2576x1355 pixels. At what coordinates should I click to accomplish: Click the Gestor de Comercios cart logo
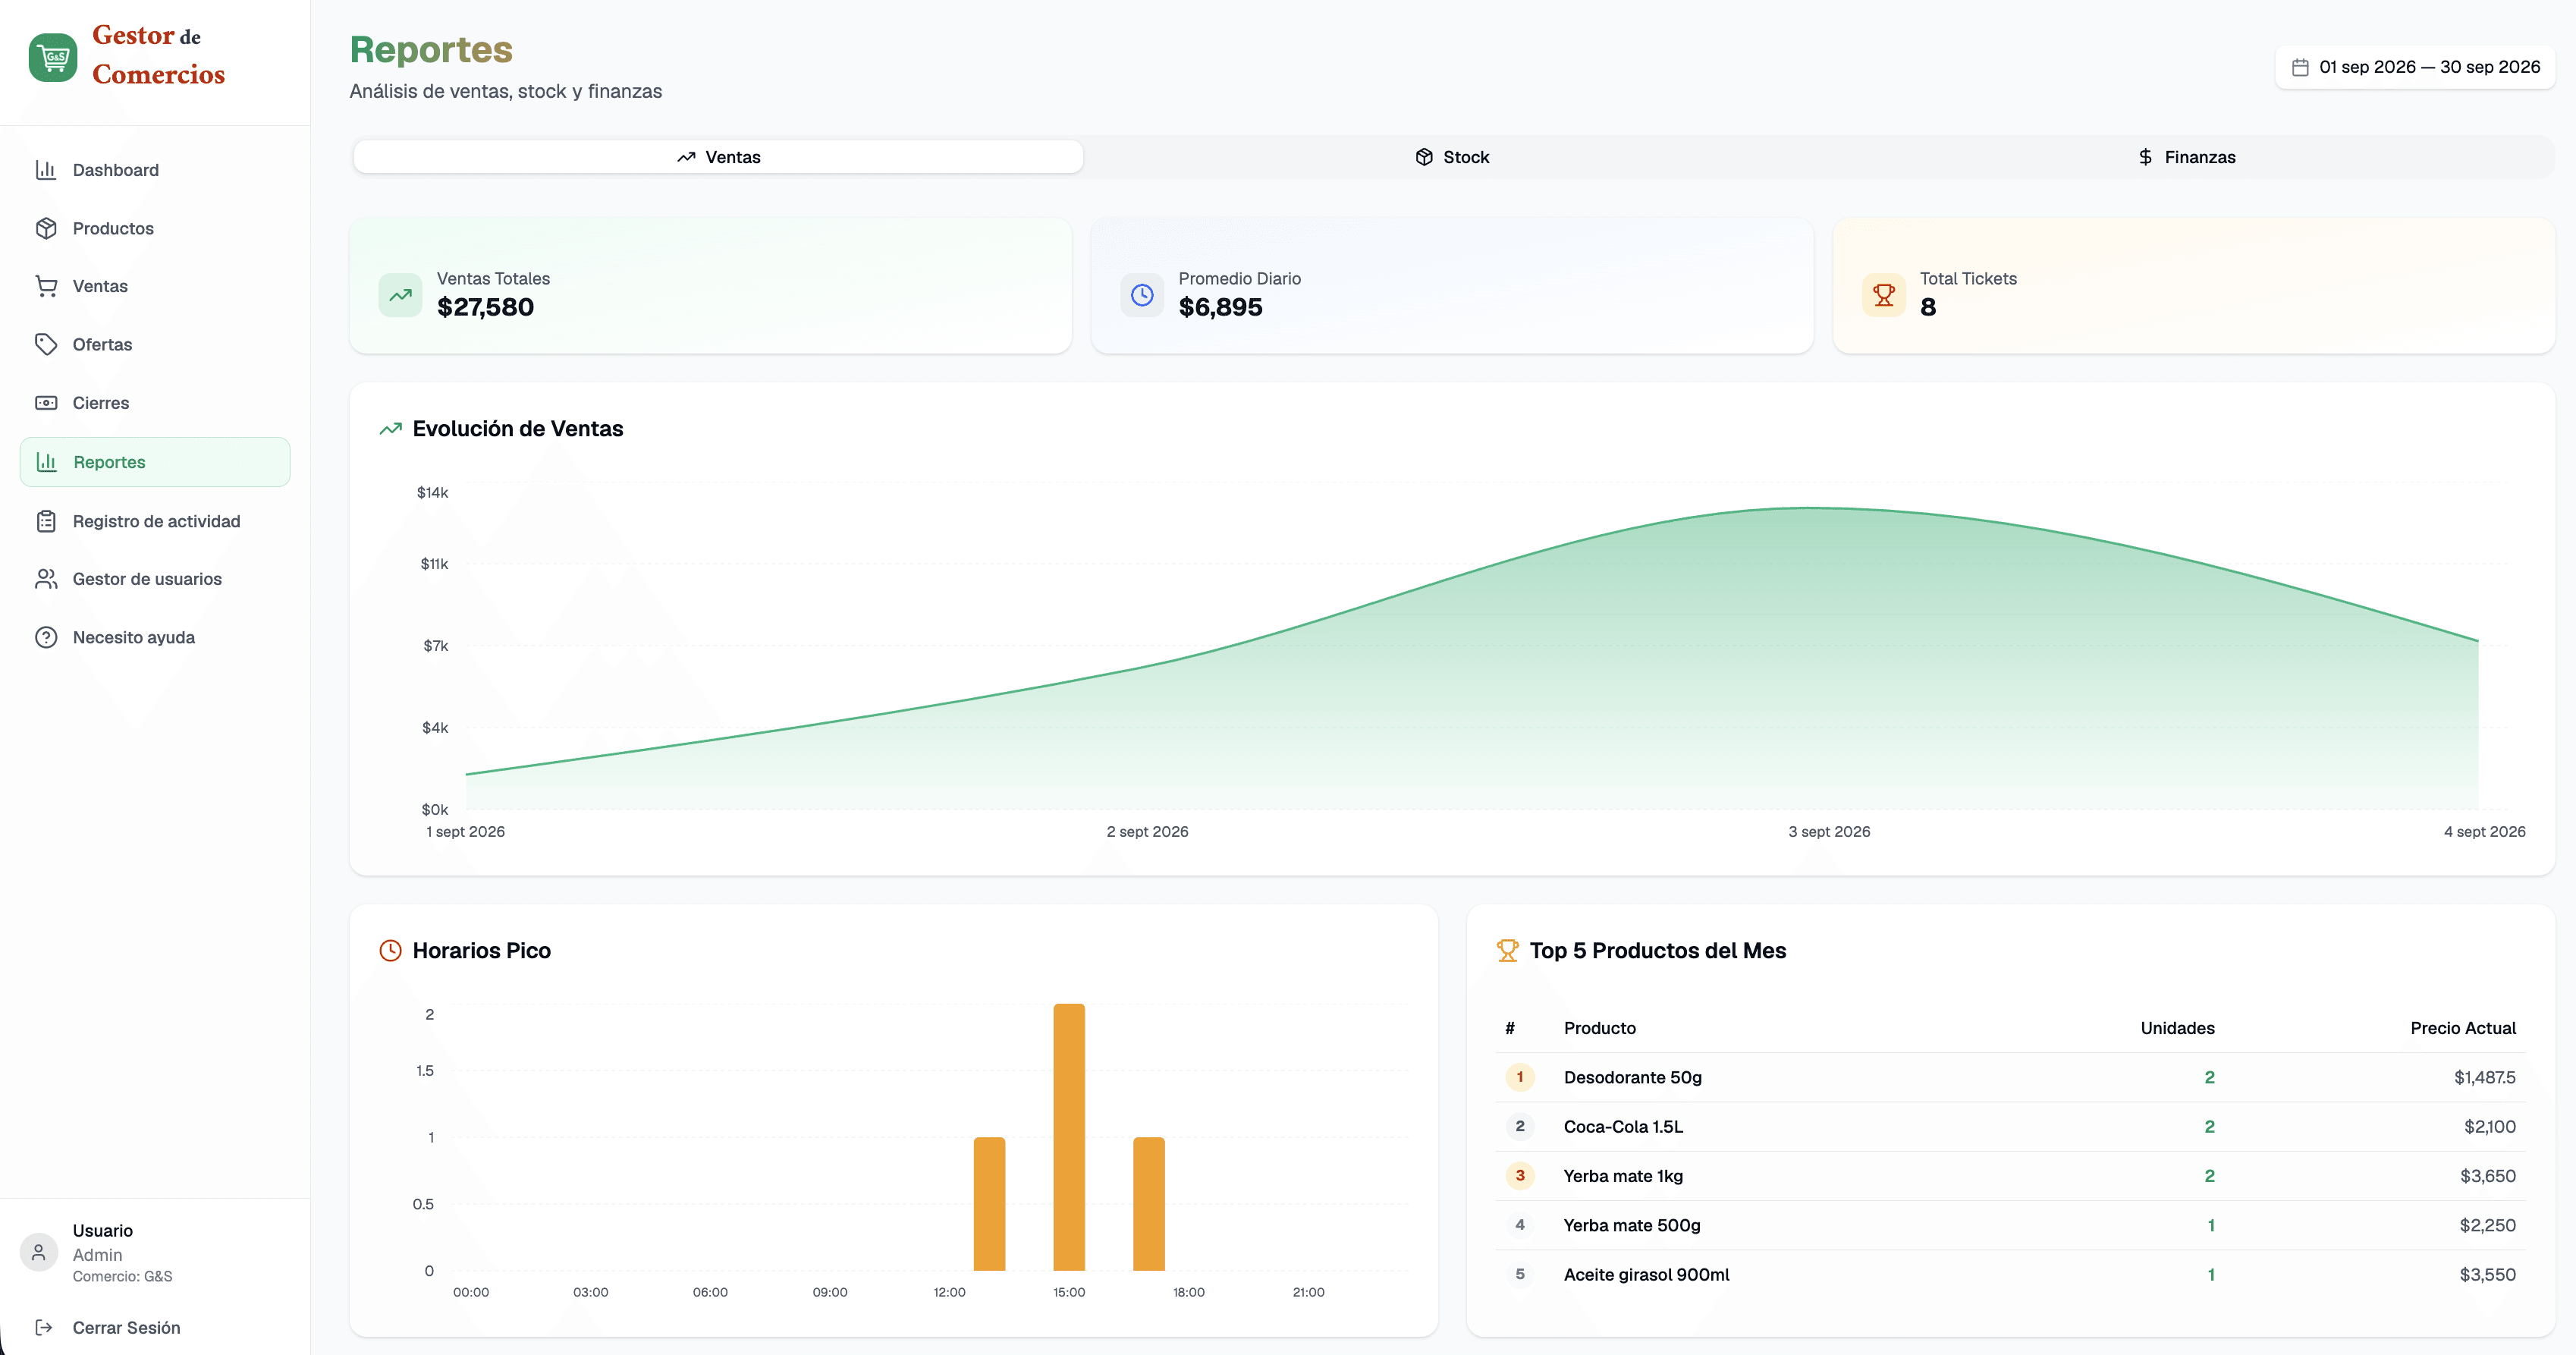pos(53,57)
